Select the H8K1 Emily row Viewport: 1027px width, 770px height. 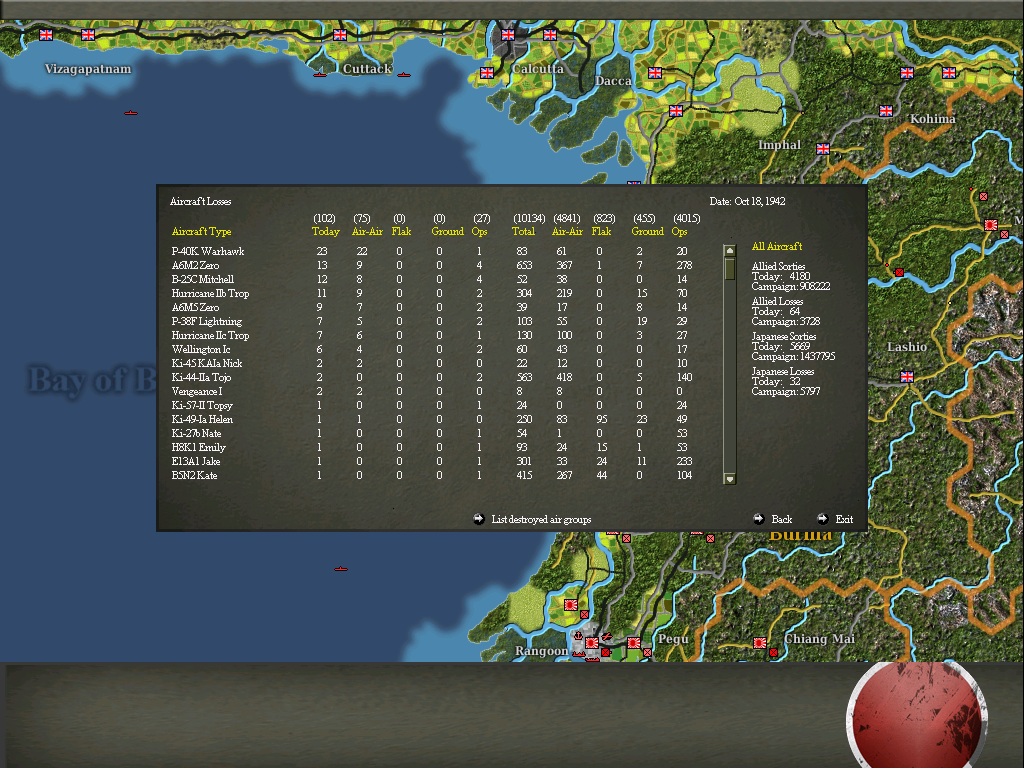click(x=432, y=447)
